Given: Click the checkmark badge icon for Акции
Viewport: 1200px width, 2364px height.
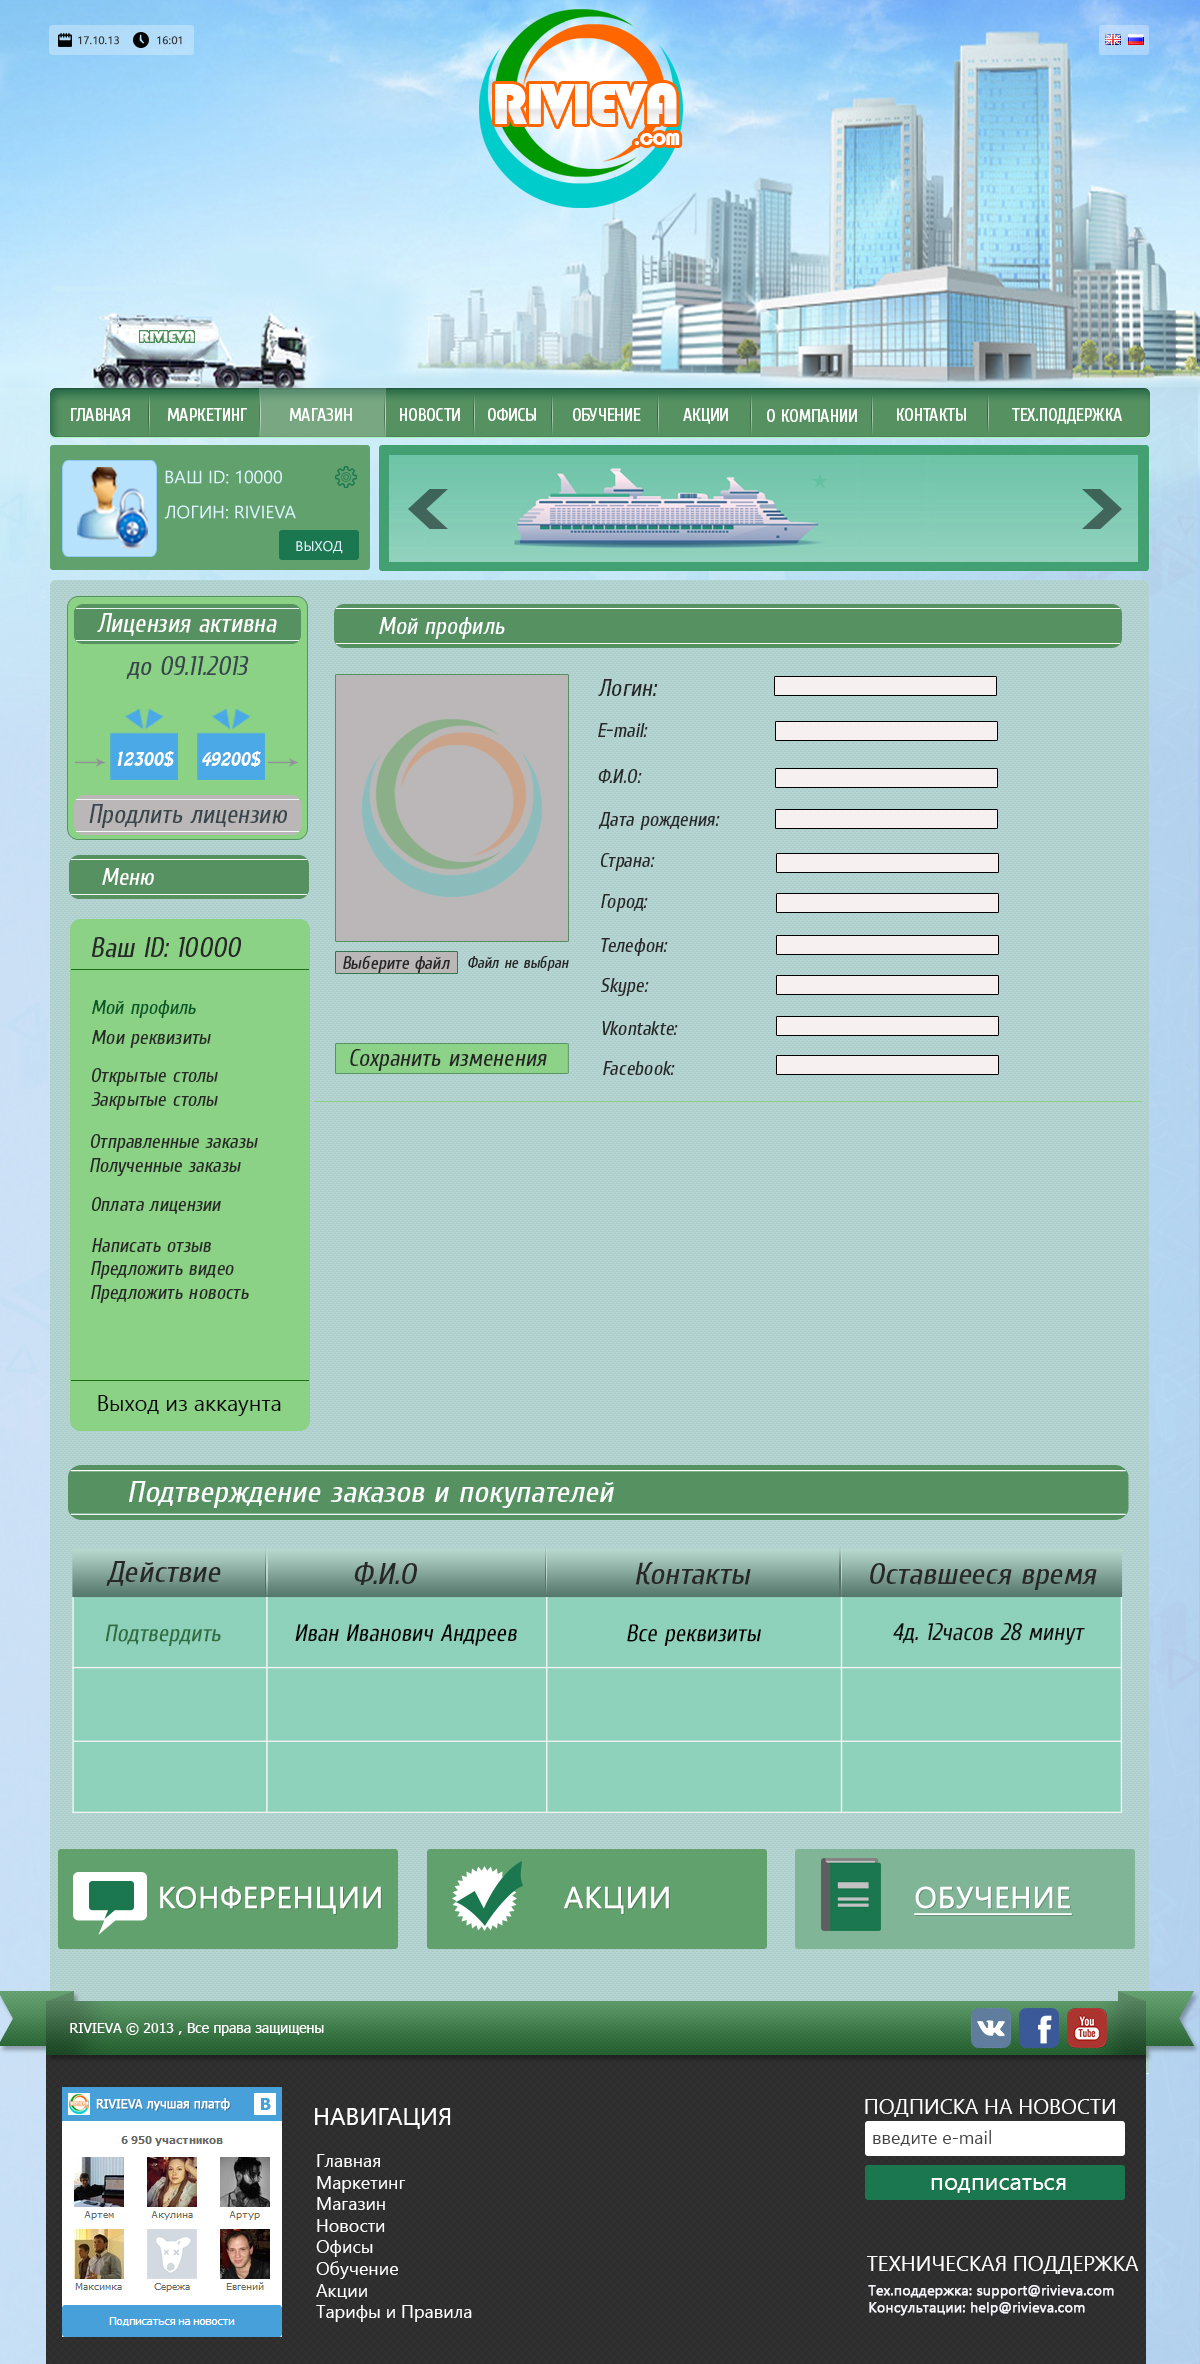Looking at the screenshot, I should (x=487, y=1897).
